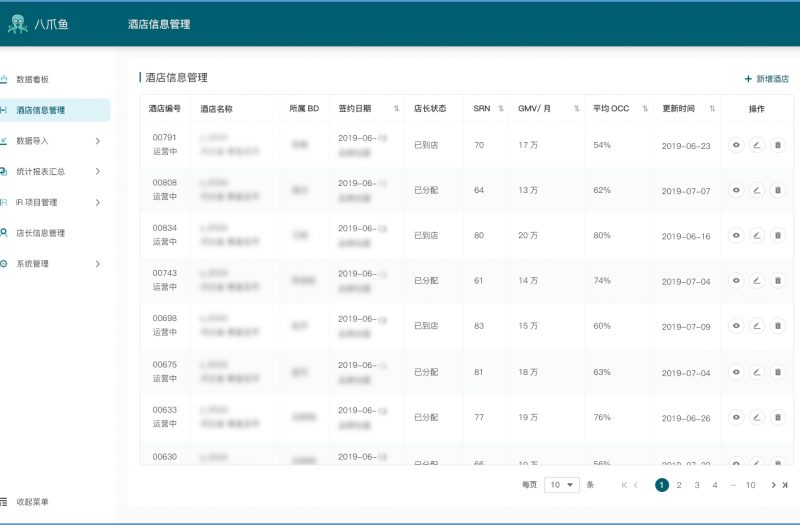The width and height of the screenshot is (800, 525).
Task: Click the 新增酒店 add button
Action: click(766, 79)
